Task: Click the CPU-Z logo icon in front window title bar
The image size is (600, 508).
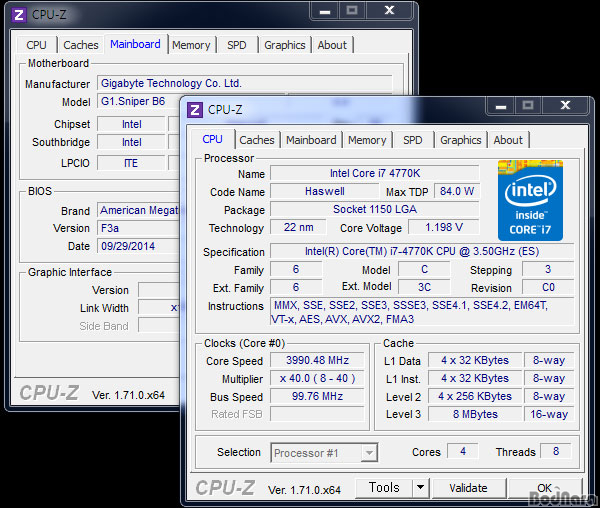Action: (x=195, y=110)
